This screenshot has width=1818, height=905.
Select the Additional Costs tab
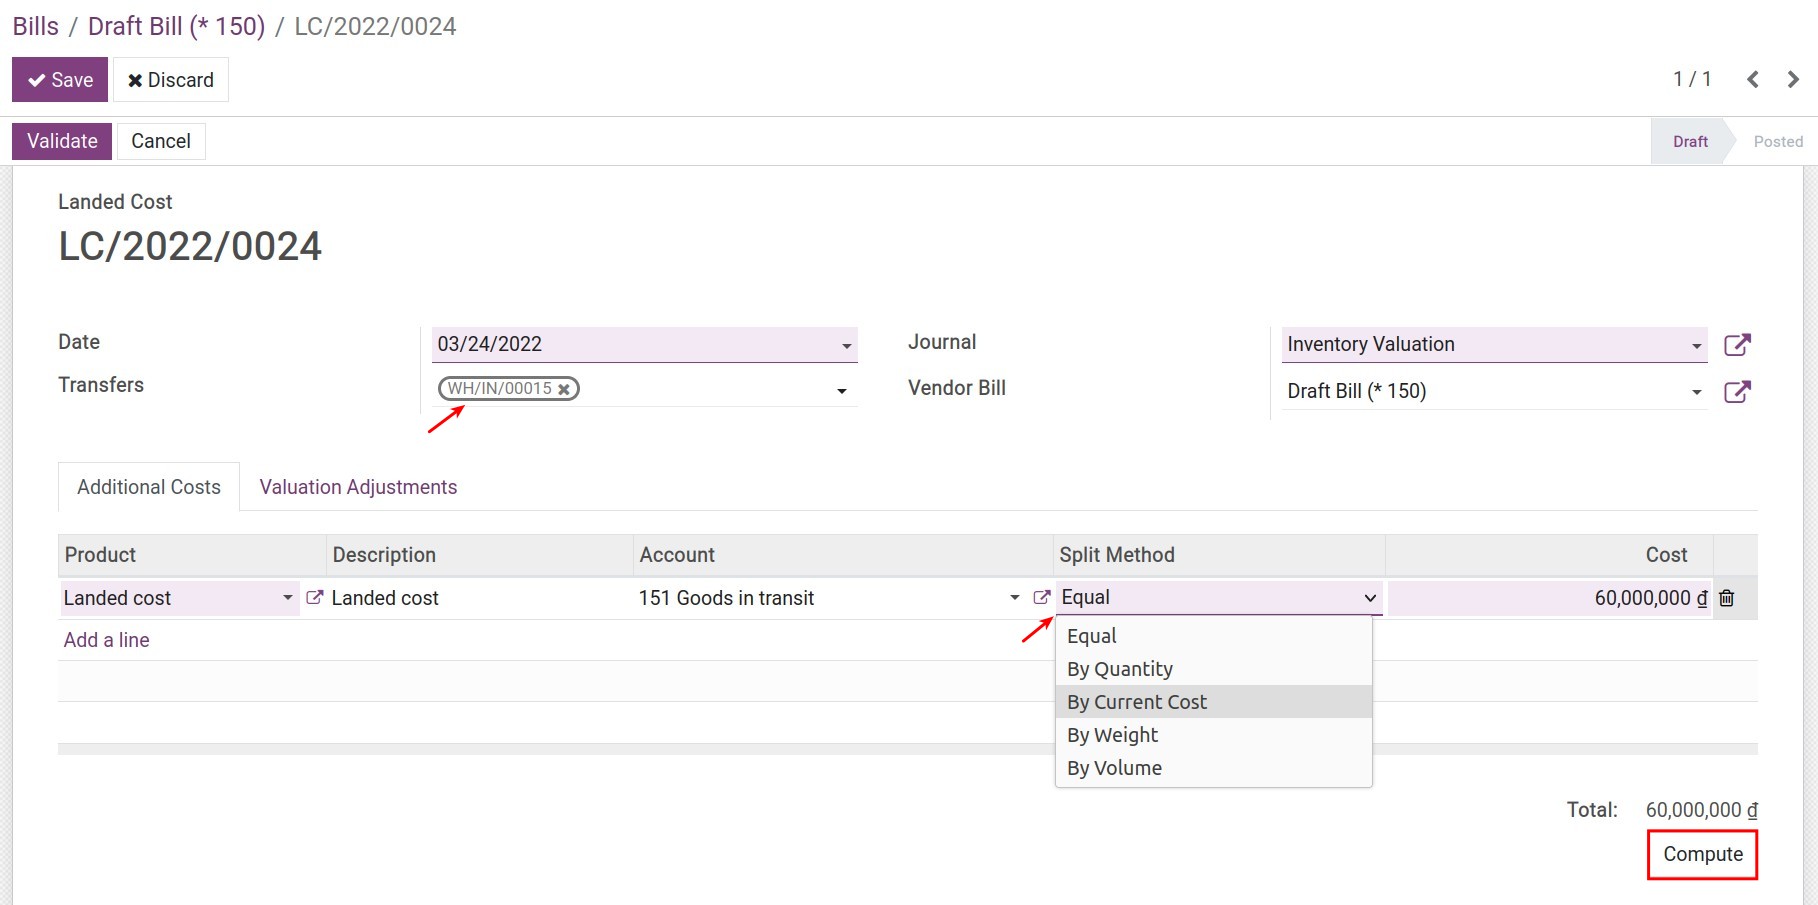[x=148, y=487]
